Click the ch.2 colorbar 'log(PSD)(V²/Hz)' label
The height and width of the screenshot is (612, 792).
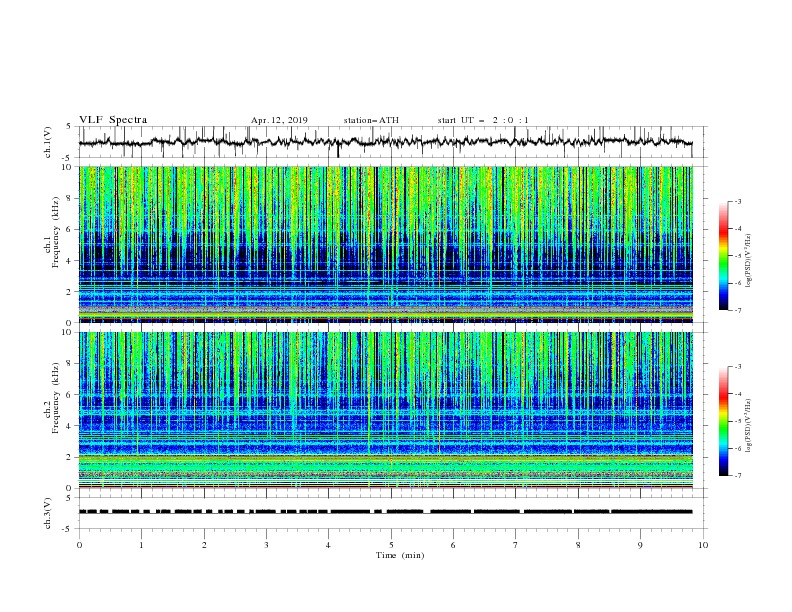749,425
